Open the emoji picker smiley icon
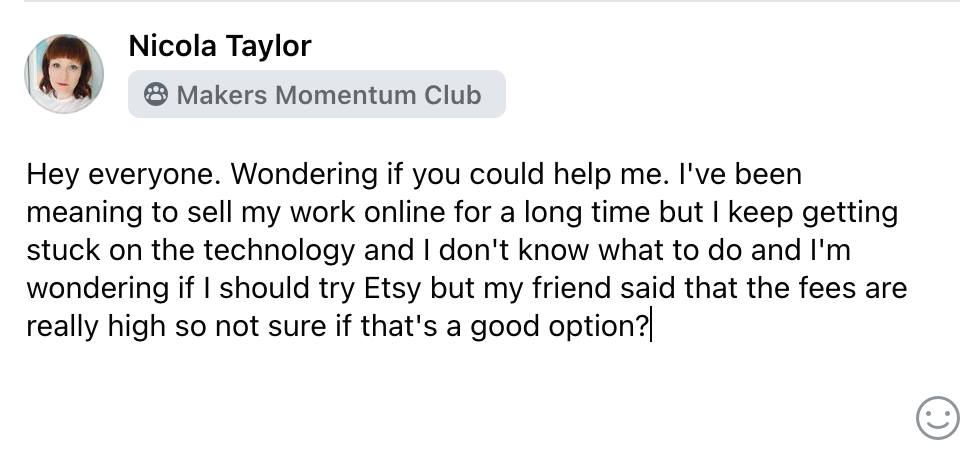Viewport: 980px width, 474px height. point(938,418)
